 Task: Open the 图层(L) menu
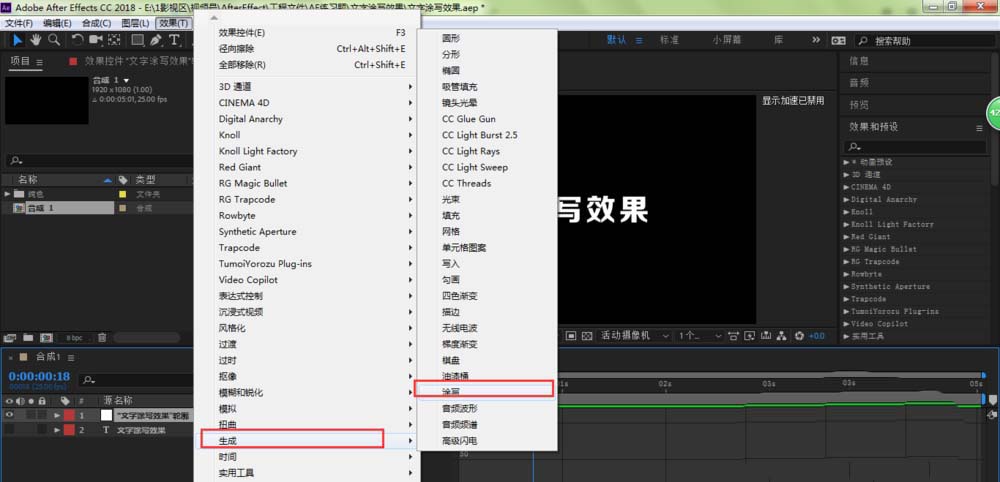135,23
